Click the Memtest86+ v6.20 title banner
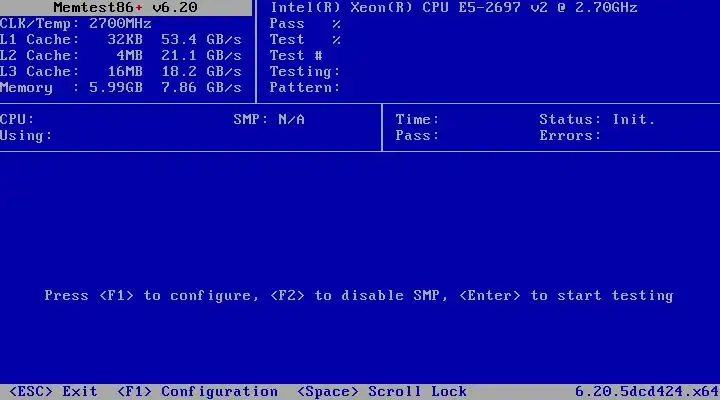 (125, 7)
